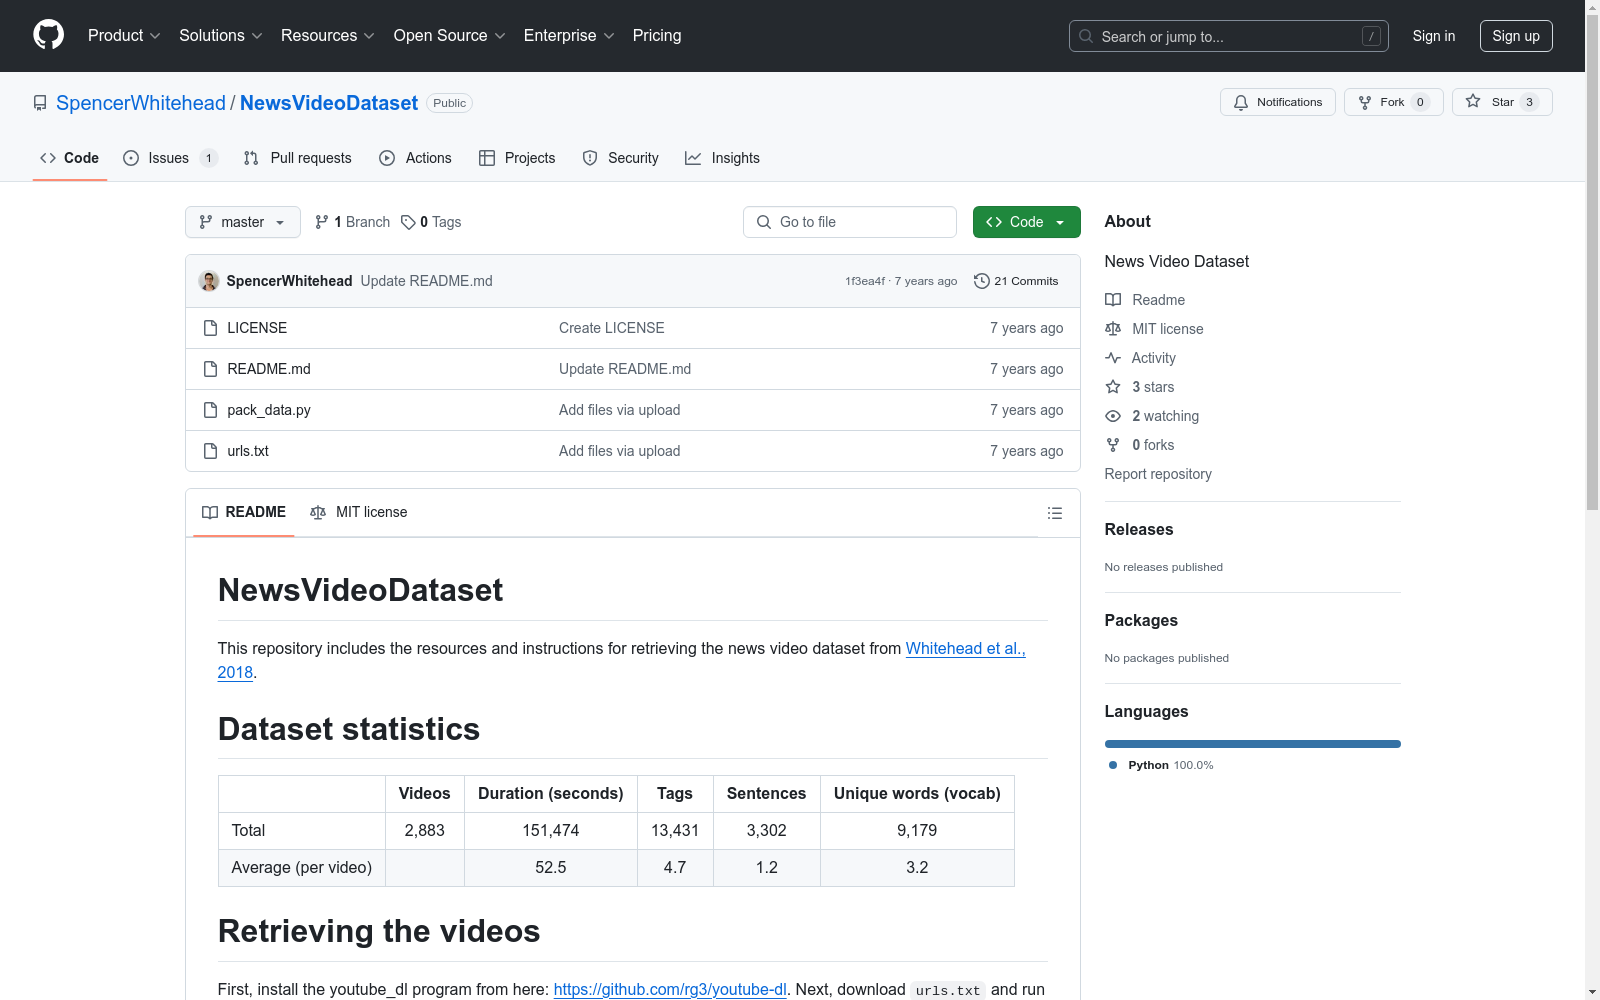Switch to the Actions tab
This screenshot has height=1000, width=1600.
(x=416, y=158)
